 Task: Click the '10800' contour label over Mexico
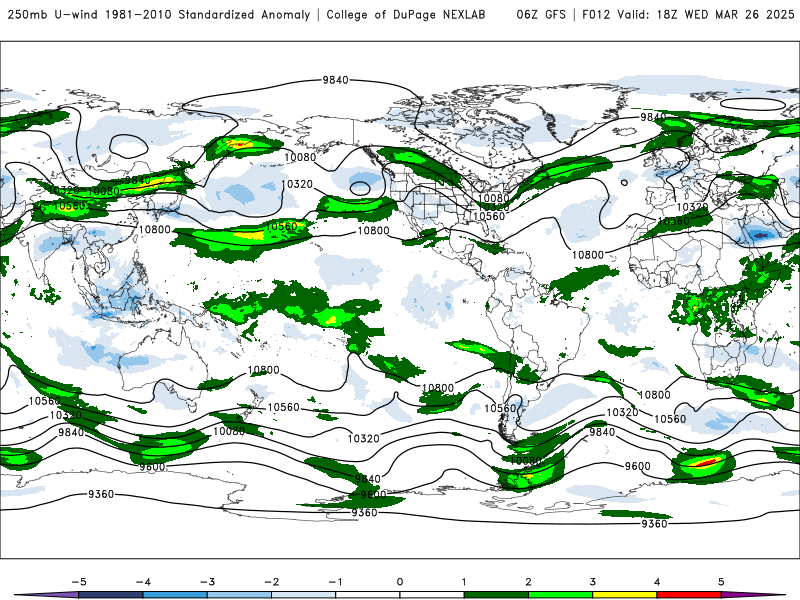click(x=373, y=231)
